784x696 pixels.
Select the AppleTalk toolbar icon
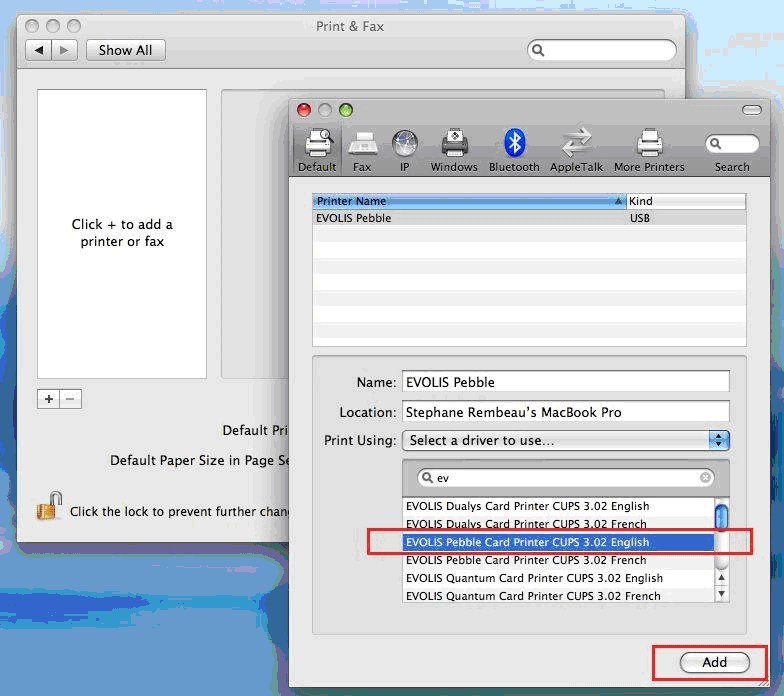pos(576,150)
